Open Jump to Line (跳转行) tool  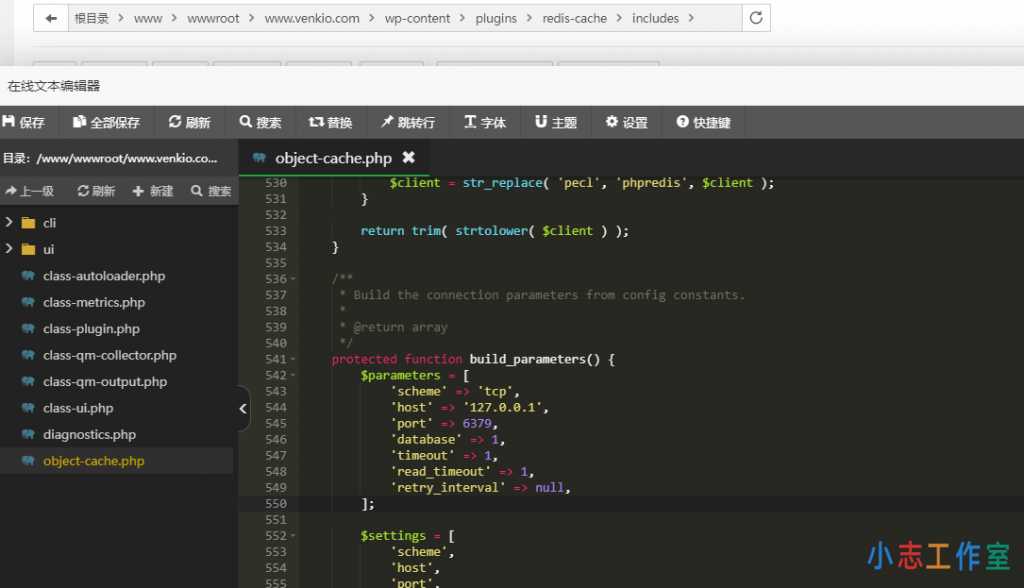(x=407, y=122)
